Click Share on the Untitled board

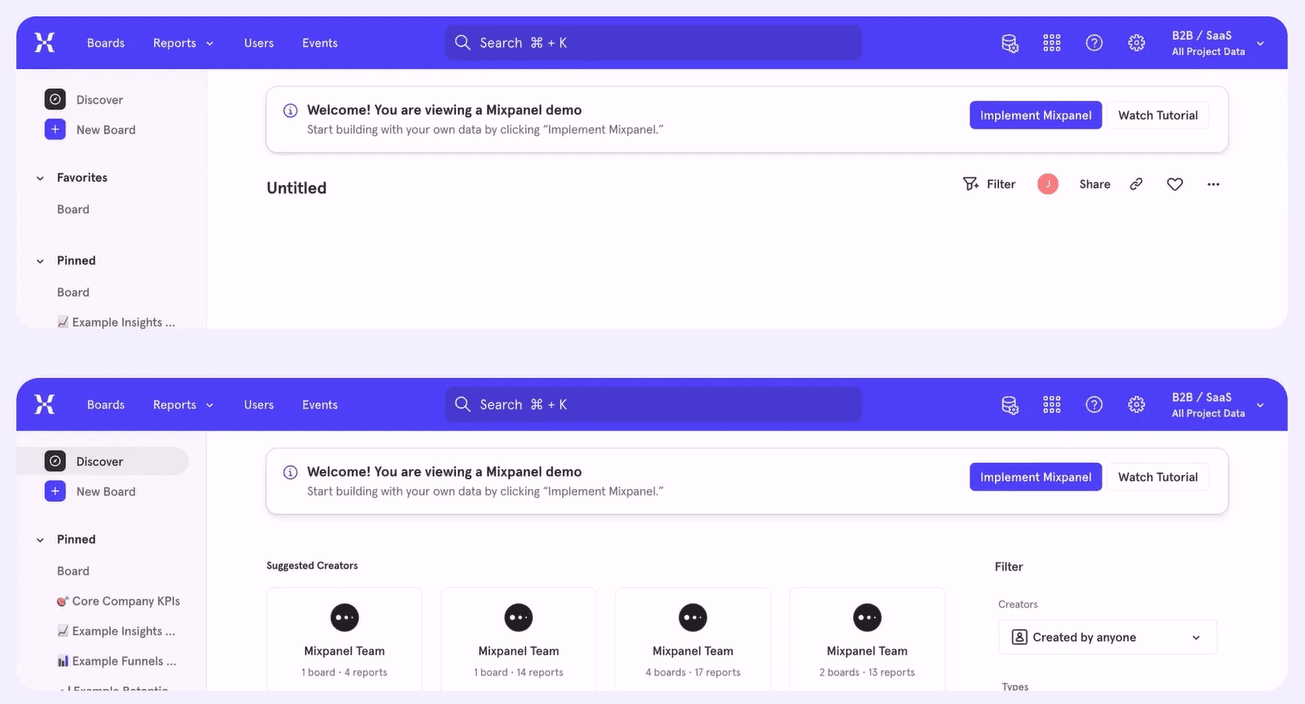pyautogui.click(x=1095, y=184)
